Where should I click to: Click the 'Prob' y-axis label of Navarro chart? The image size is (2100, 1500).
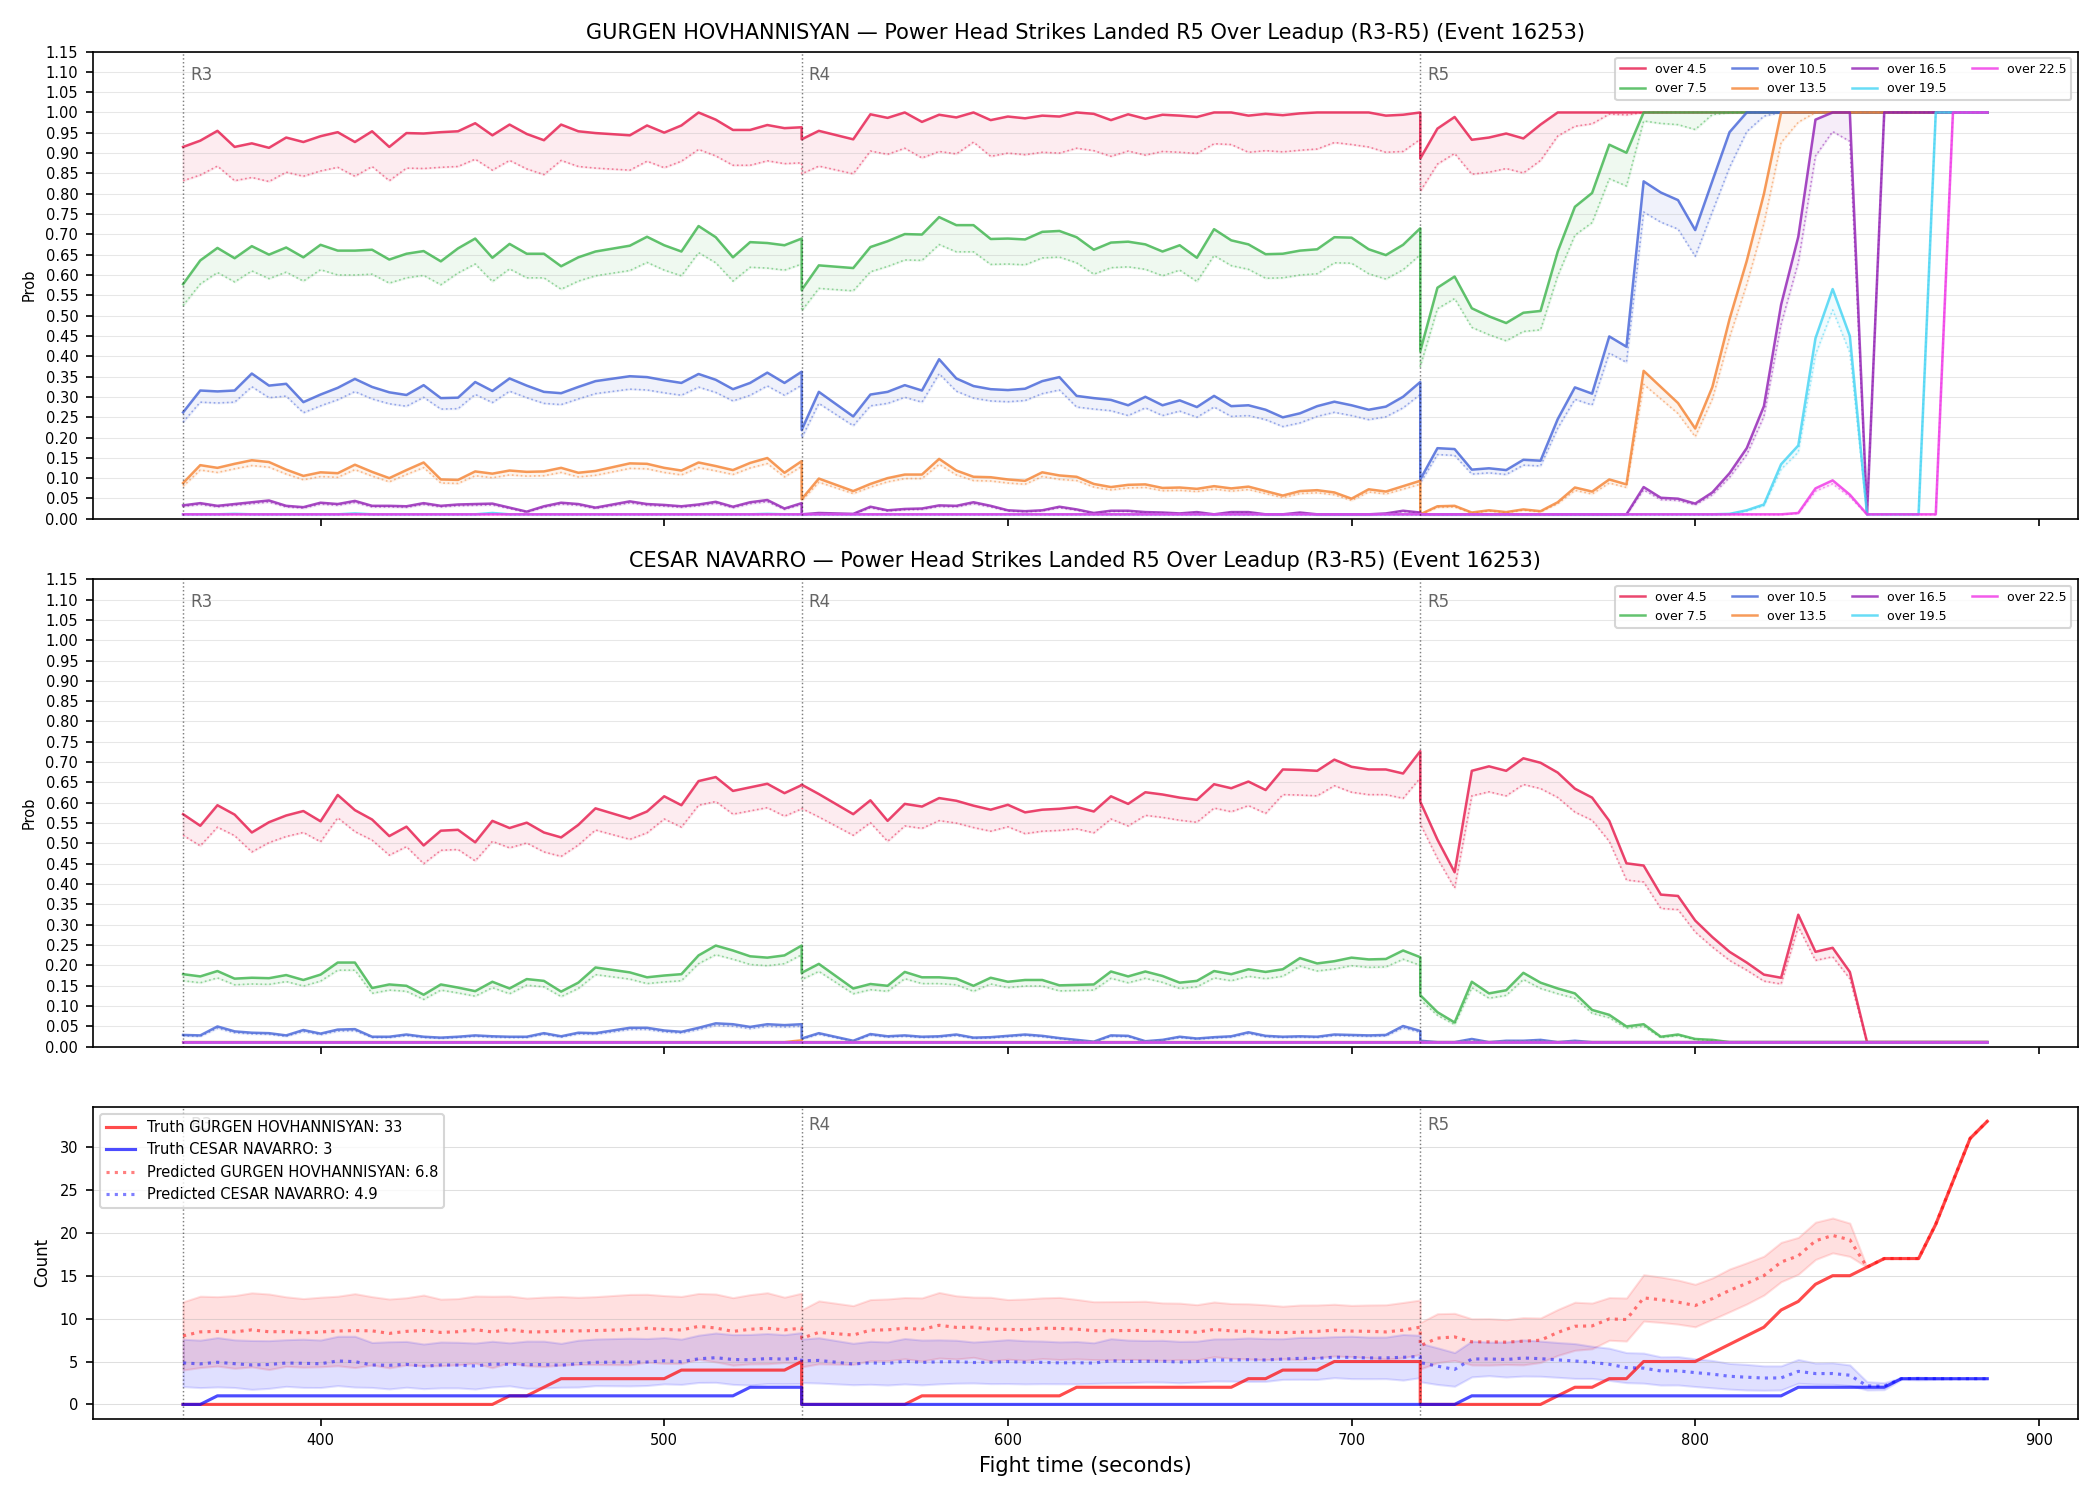click(x=28, y=814)
